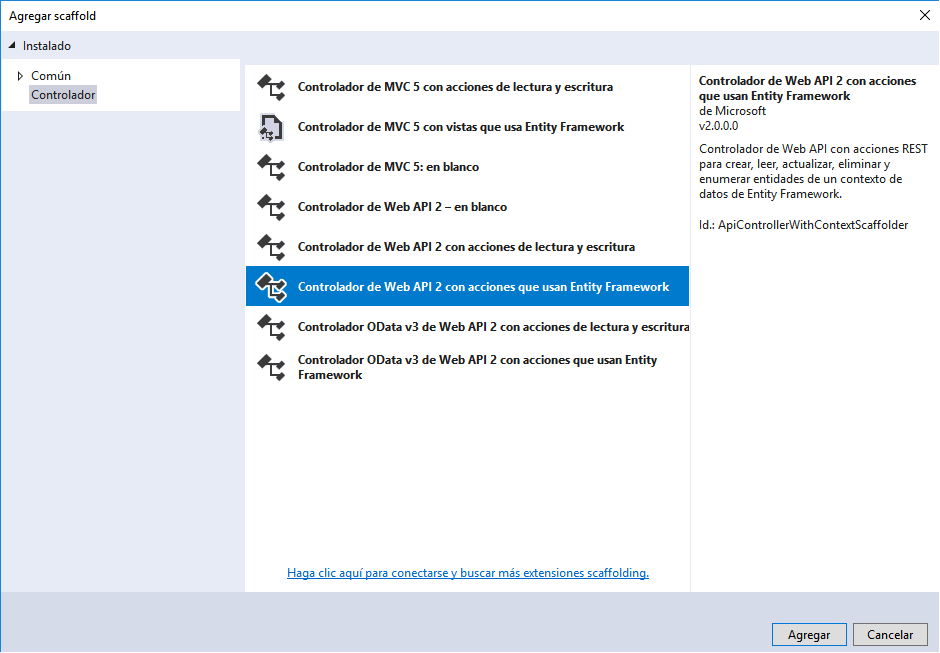Click icon of OData v3 Entity Framework controller

pyautogui.click(x=271, y=367)
